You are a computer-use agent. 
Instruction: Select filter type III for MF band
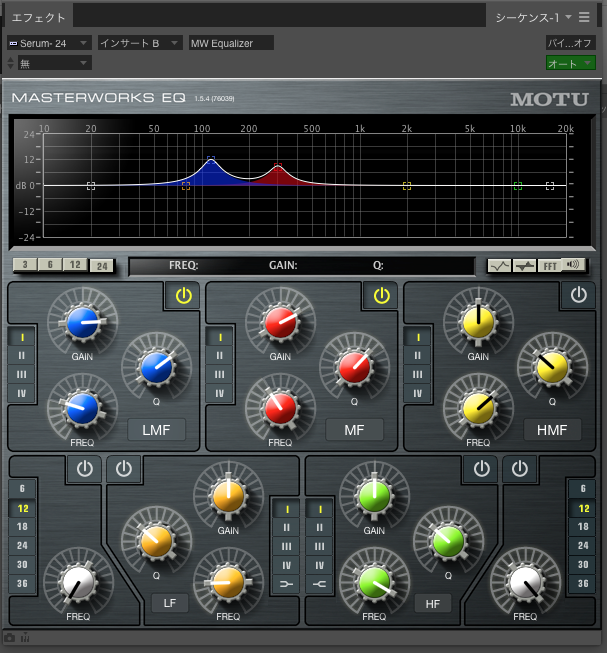(219, 374)
